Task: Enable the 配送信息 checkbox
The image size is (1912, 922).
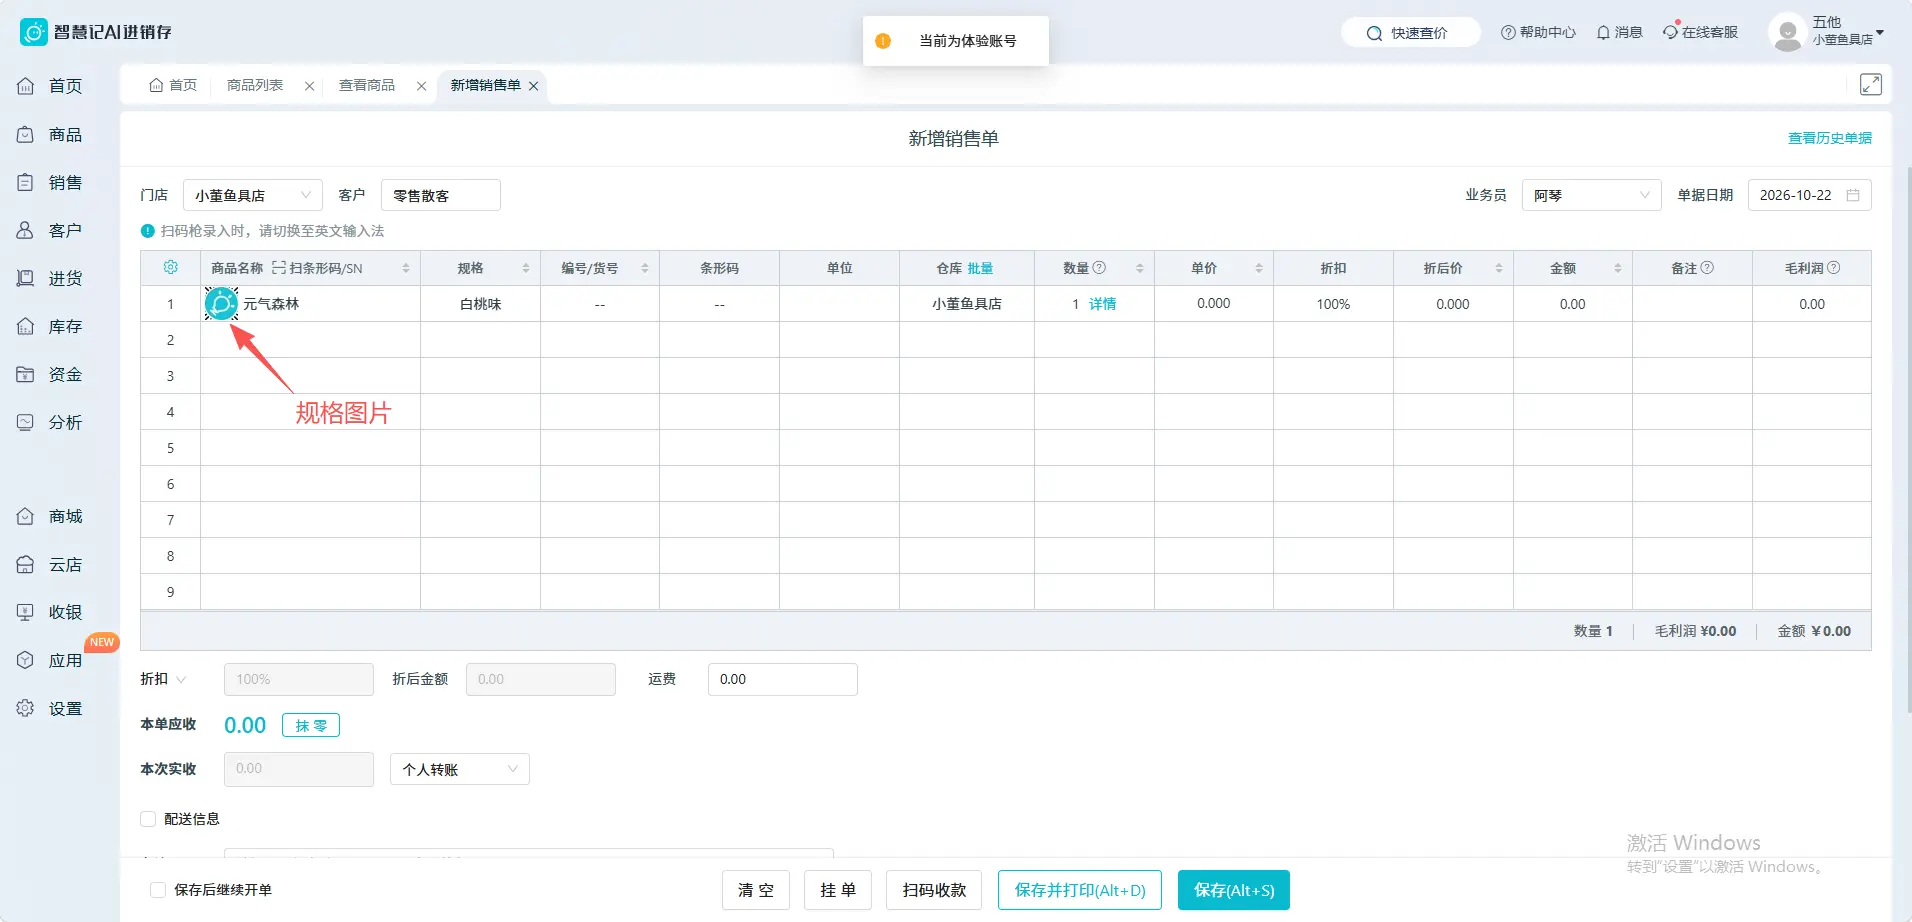Action: [x=148, y=819]
